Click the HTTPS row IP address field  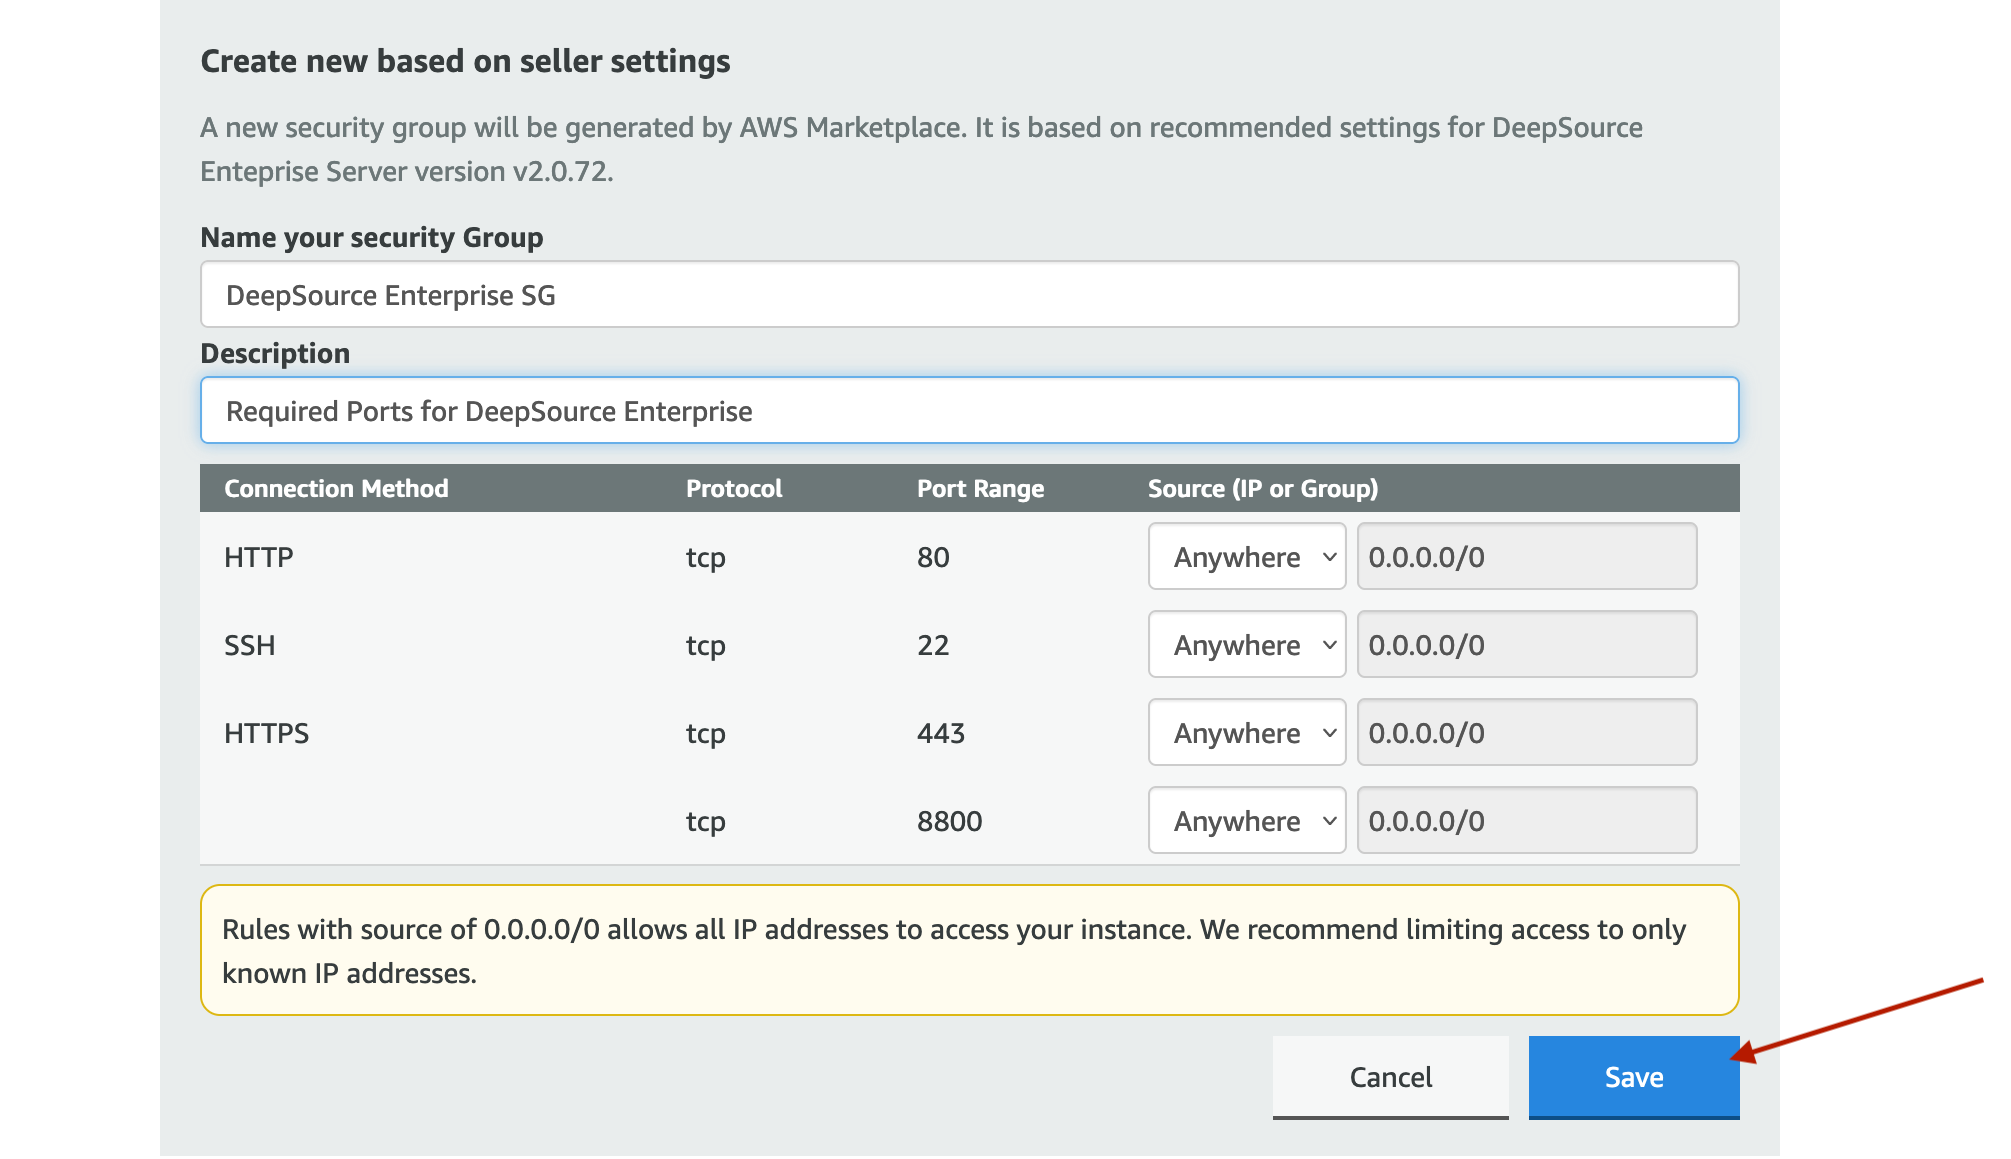pyautogui.click(x=1526, y=733)
